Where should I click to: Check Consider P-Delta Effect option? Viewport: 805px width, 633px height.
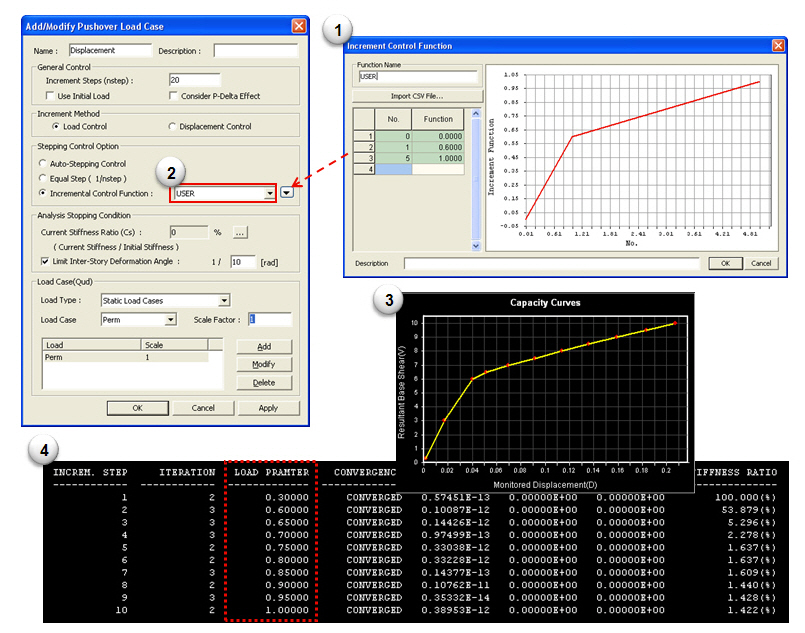[175, 96]
